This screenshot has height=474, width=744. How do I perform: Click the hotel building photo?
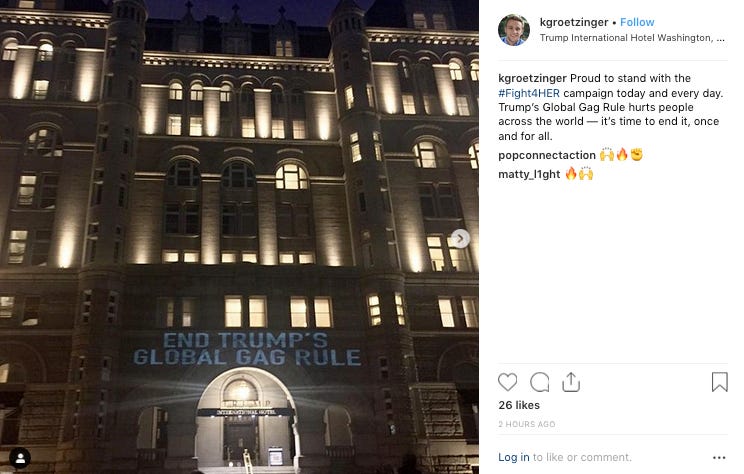(x=239, y=237)
